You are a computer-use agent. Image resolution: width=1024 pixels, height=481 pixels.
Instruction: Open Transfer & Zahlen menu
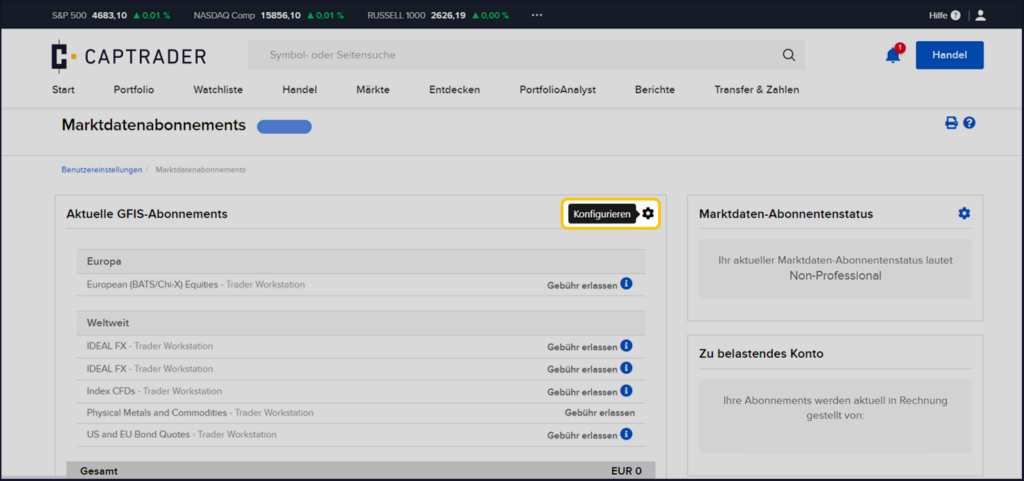[x=756, y=90]
